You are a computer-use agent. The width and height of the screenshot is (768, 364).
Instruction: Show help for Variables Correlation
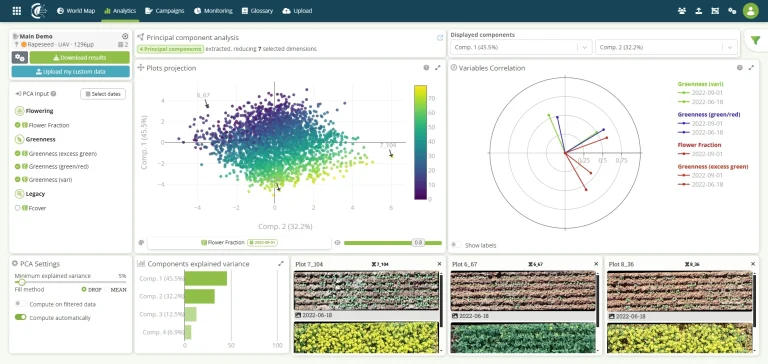tap(740, 68)
